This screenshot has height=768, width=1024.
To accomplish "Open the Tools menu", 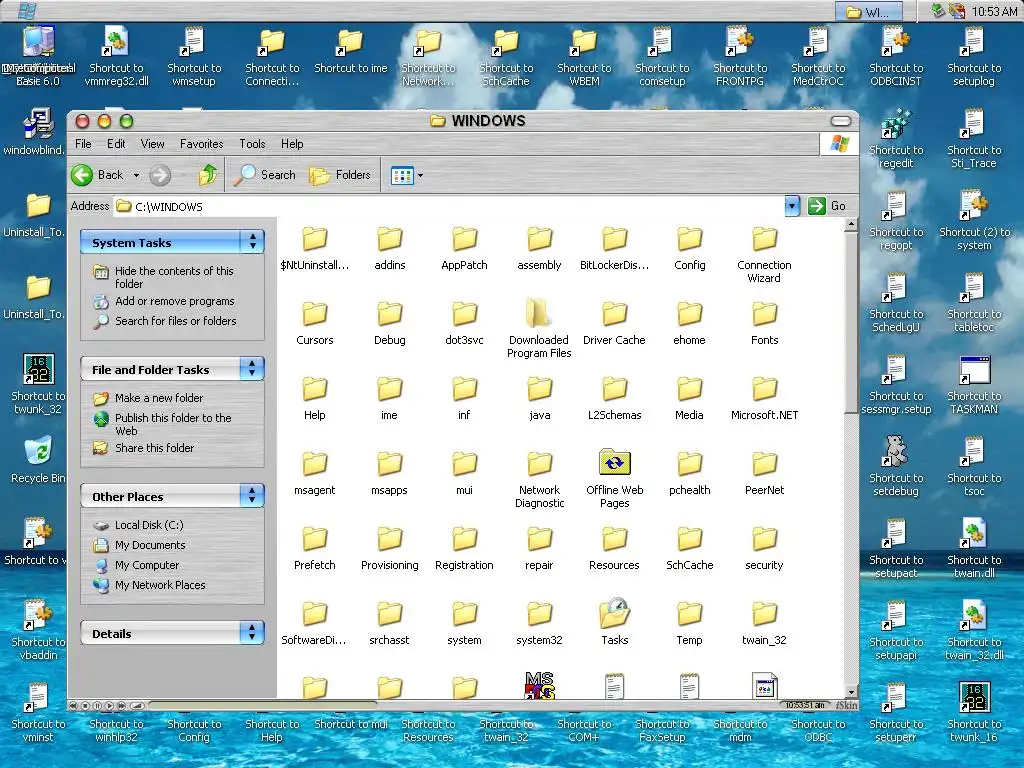I will click(252, 144).
